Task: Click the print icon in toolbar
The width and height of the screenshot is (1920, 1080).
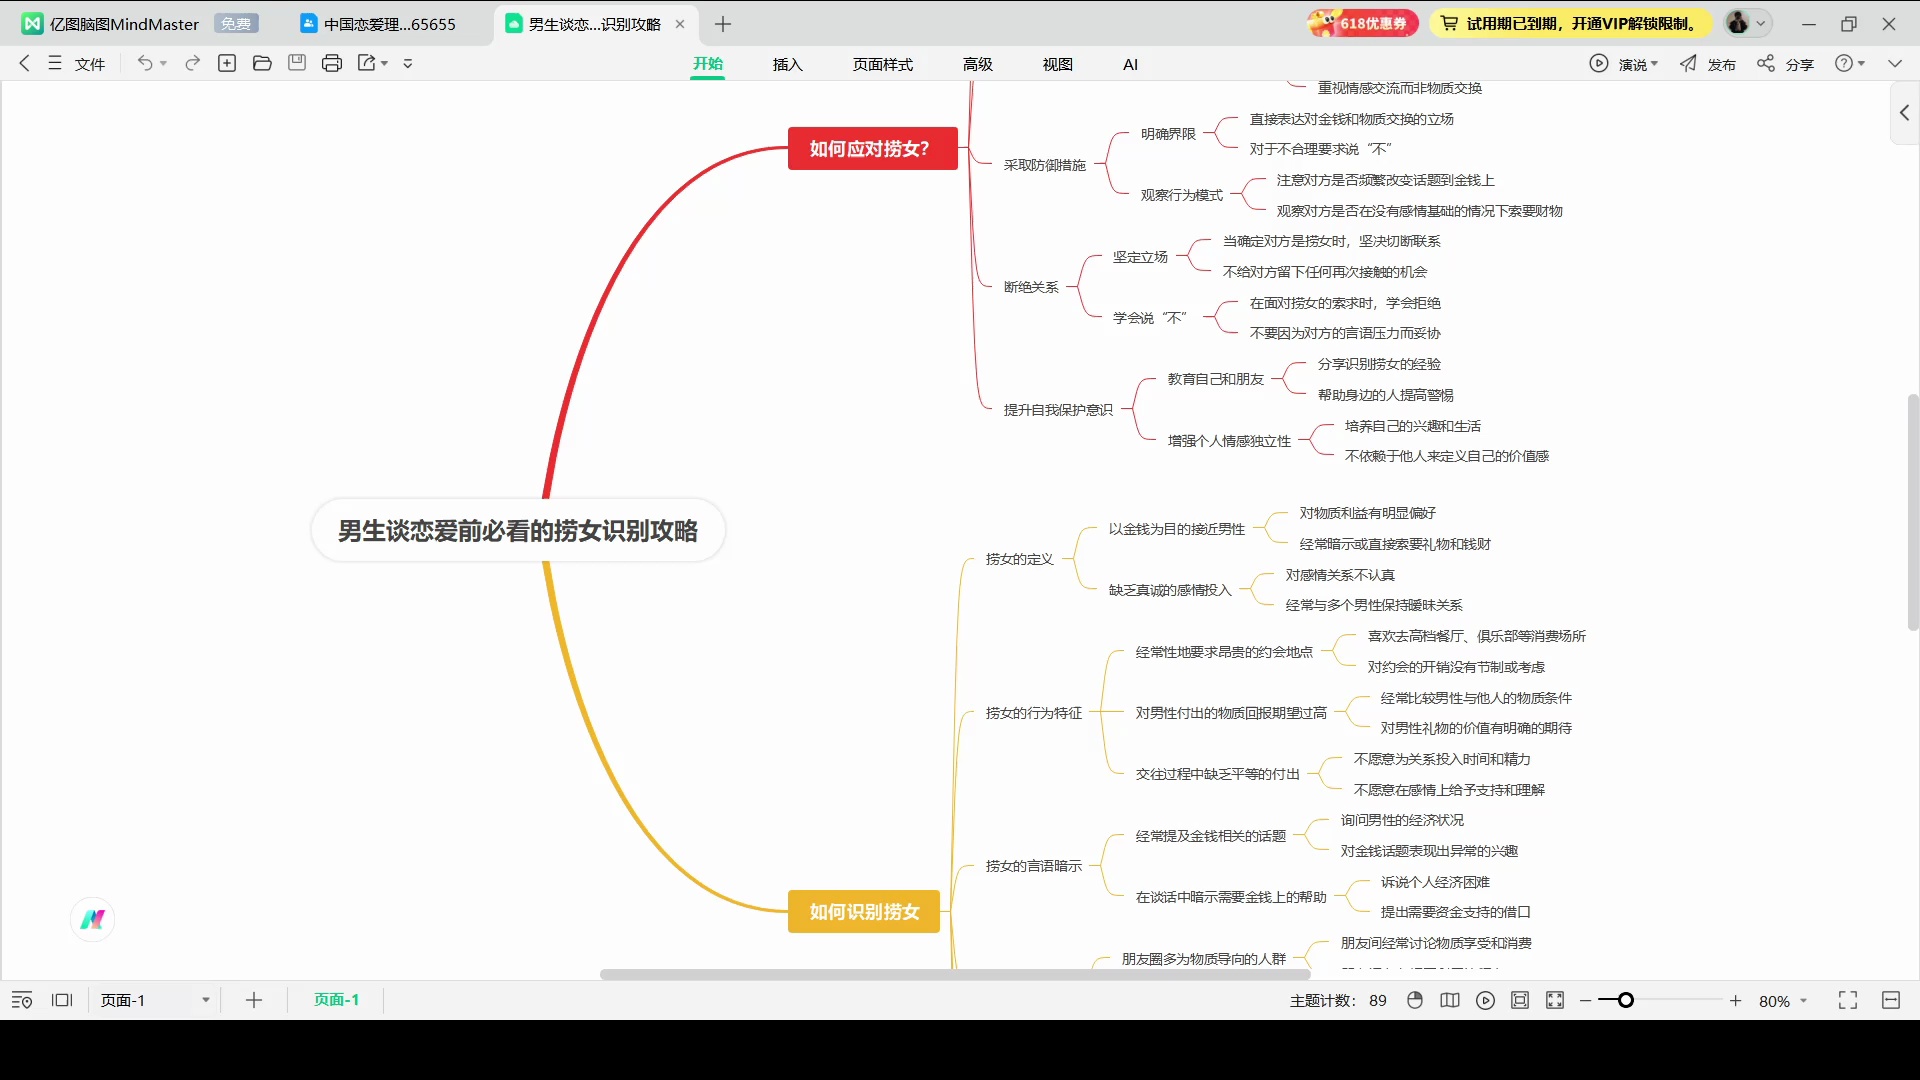Action: pos(332,63)
